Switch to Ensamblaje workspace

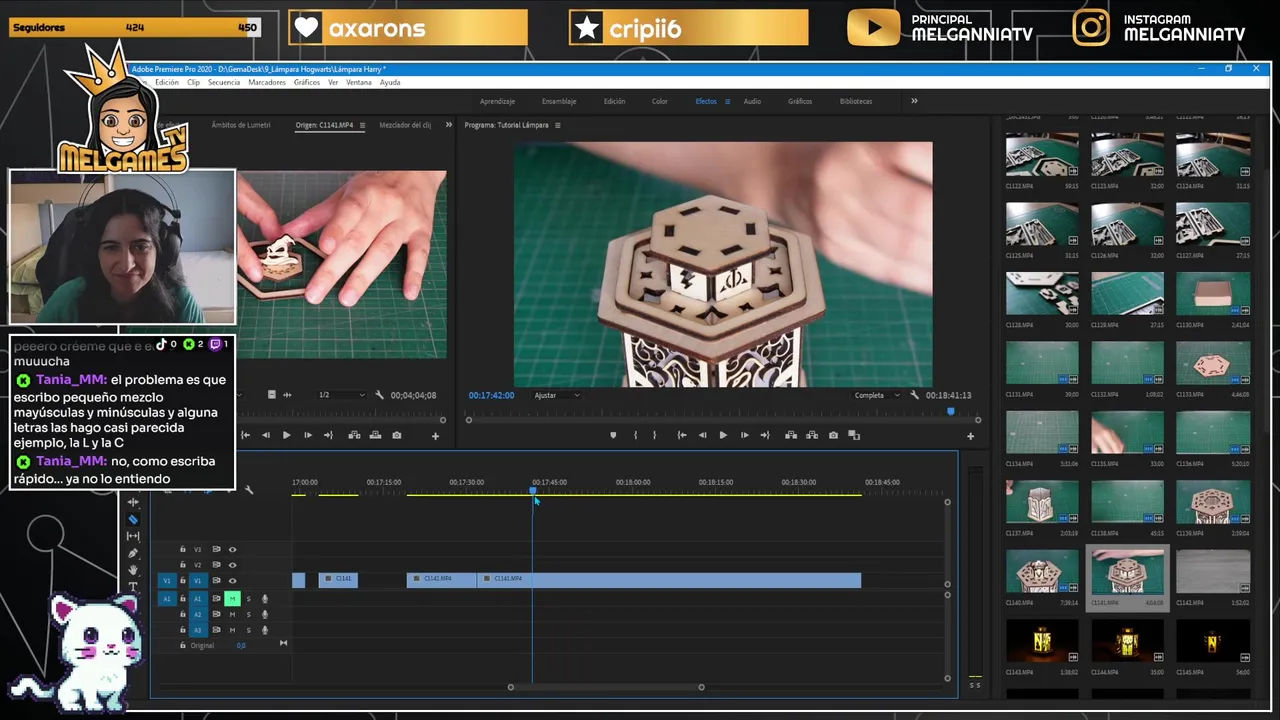point(559,101)
